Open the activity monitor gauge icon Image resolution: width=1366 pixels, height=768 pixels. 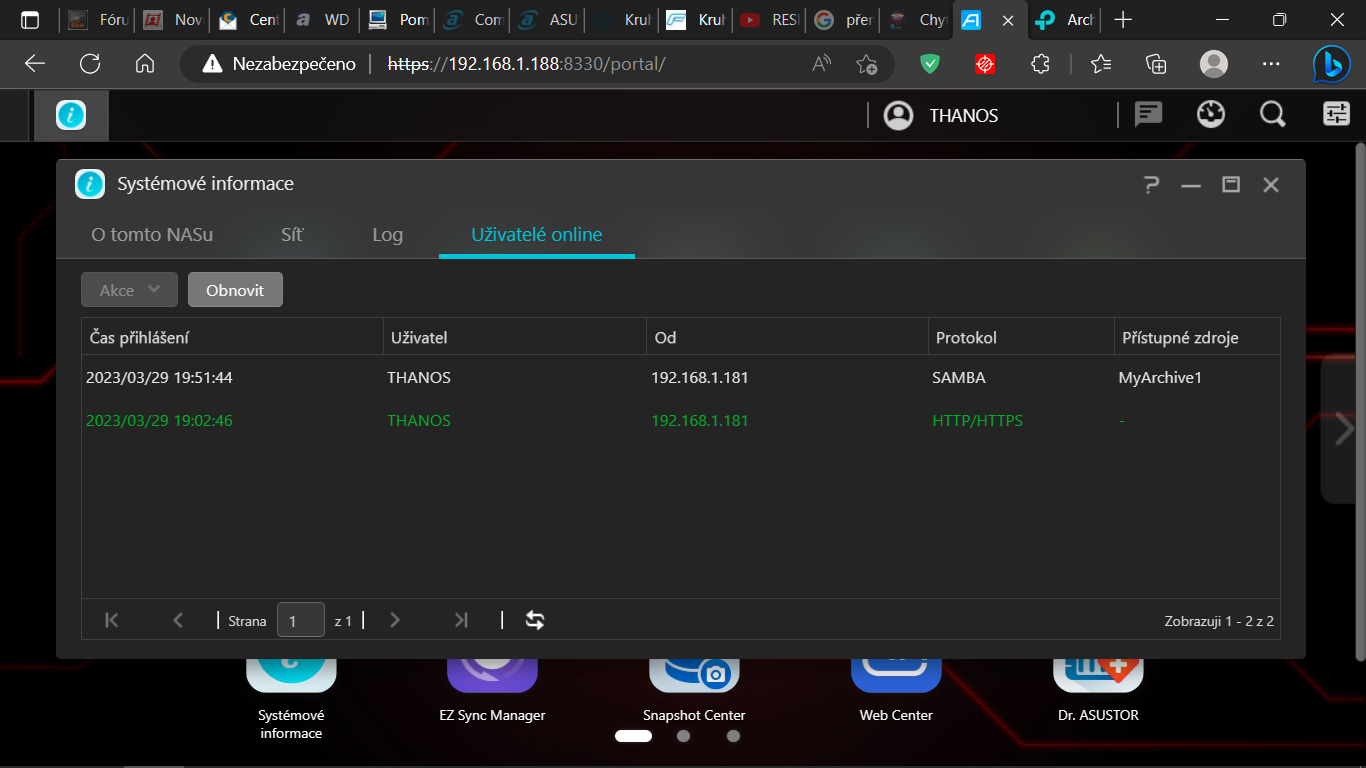tap(1211, 115)
